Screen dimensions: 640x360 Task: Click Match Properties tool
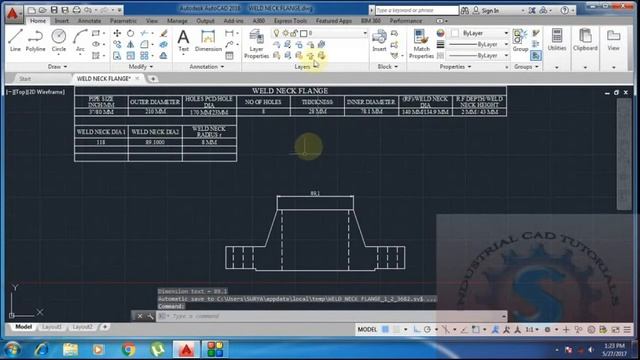click(x=421, y=44)
